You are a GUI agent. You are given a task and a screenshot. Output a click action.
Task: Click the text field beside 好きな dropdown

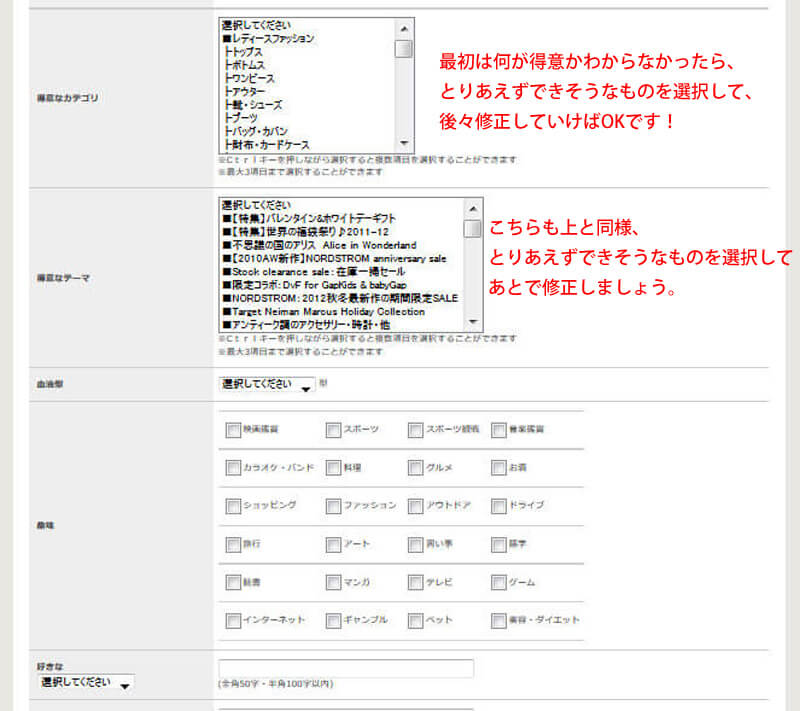tap(346, 669)
